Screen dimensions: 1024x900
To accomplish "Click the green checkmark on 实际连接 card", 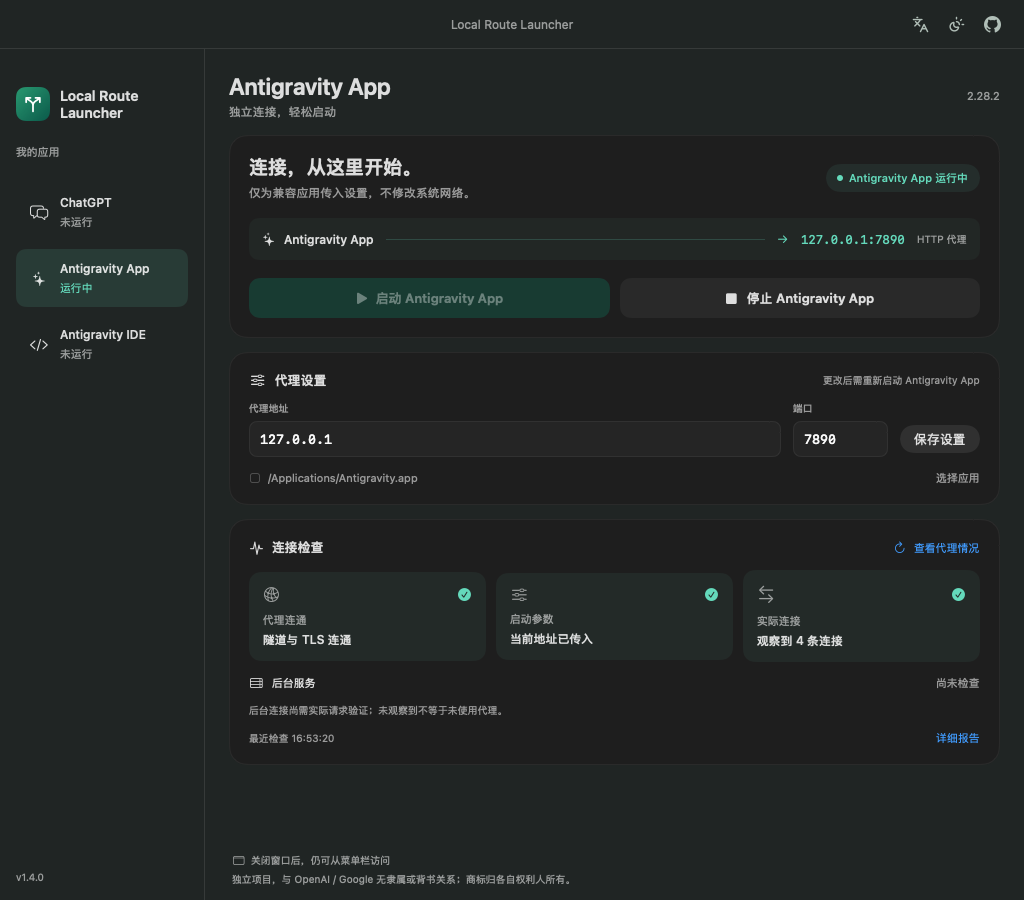I will (958, 594).
